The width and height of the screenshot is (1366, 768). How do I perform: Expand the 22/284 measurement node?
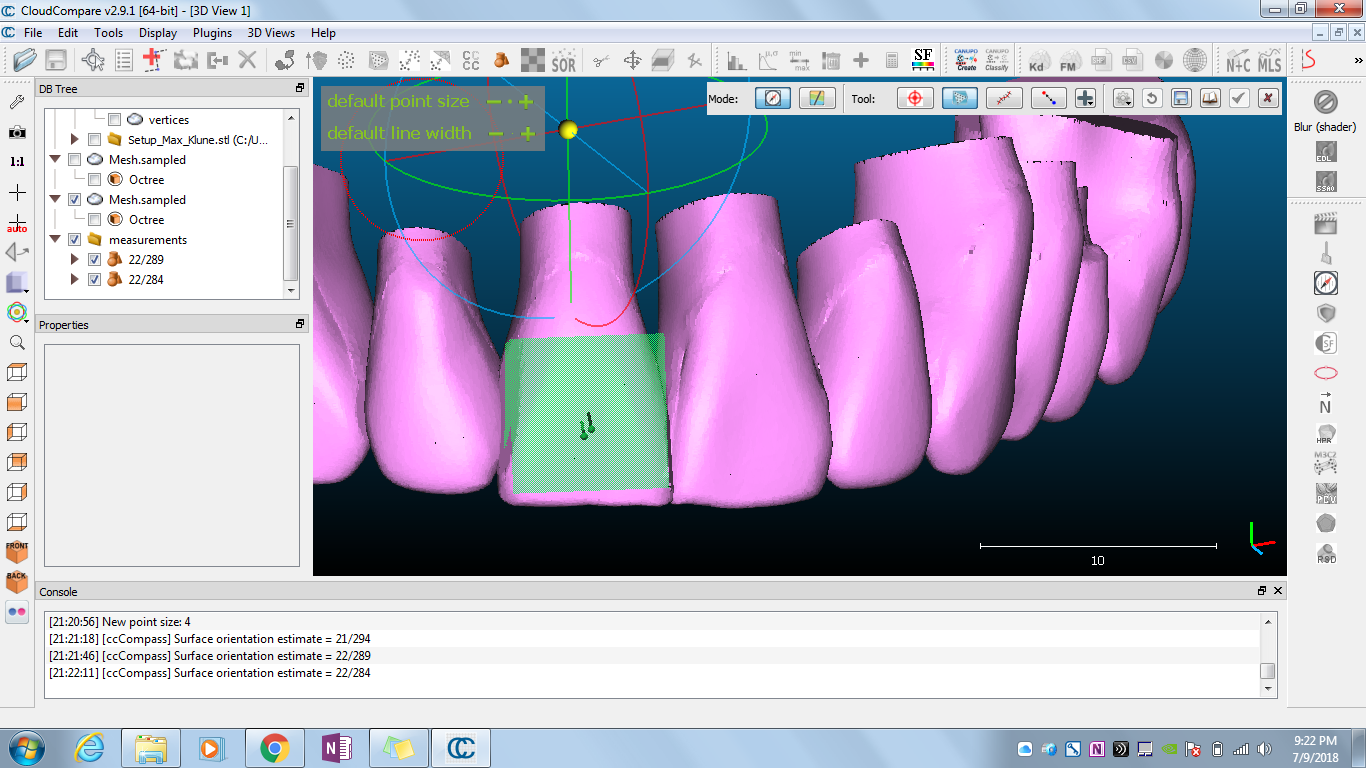[x=75, y=280]
